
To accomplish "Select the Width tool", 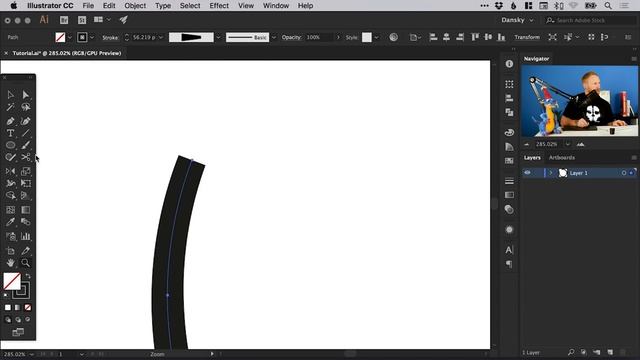I will 11,183.
